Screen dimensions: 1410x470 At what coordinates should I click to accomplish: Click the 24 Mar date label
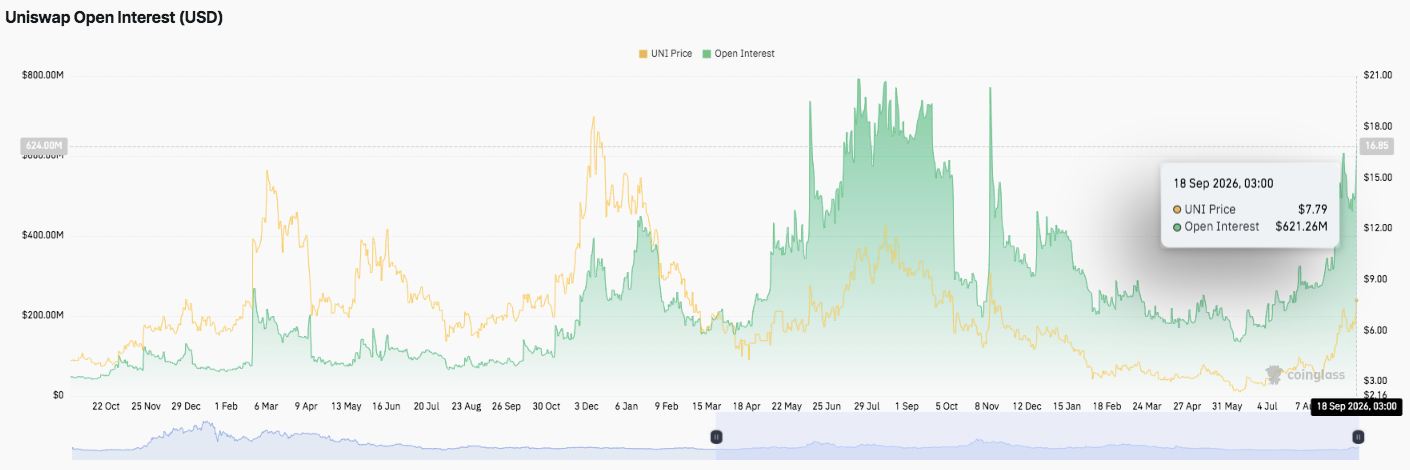point(1146,407)
